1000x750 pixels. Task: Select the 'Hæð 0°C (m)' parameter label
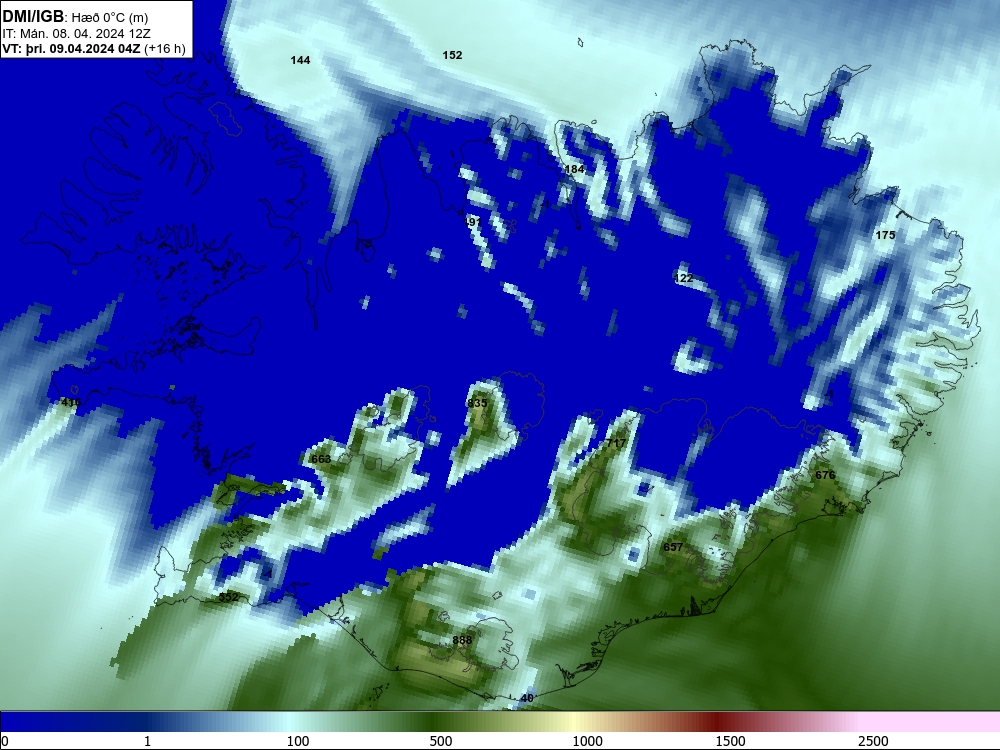click(x=110, y=17)
